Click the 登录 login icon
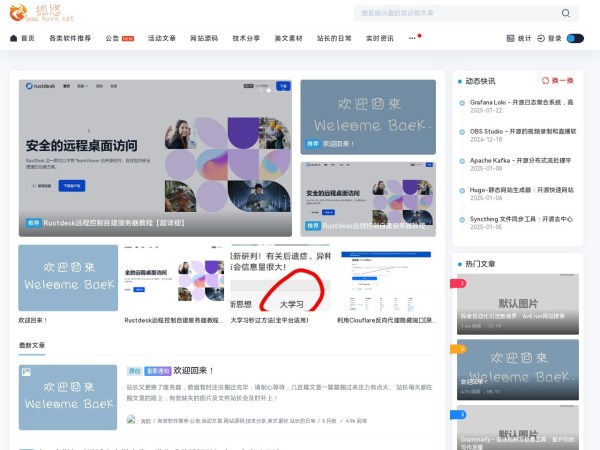The width and height of the screenshot is (600, 450). [x=542, y=38]
